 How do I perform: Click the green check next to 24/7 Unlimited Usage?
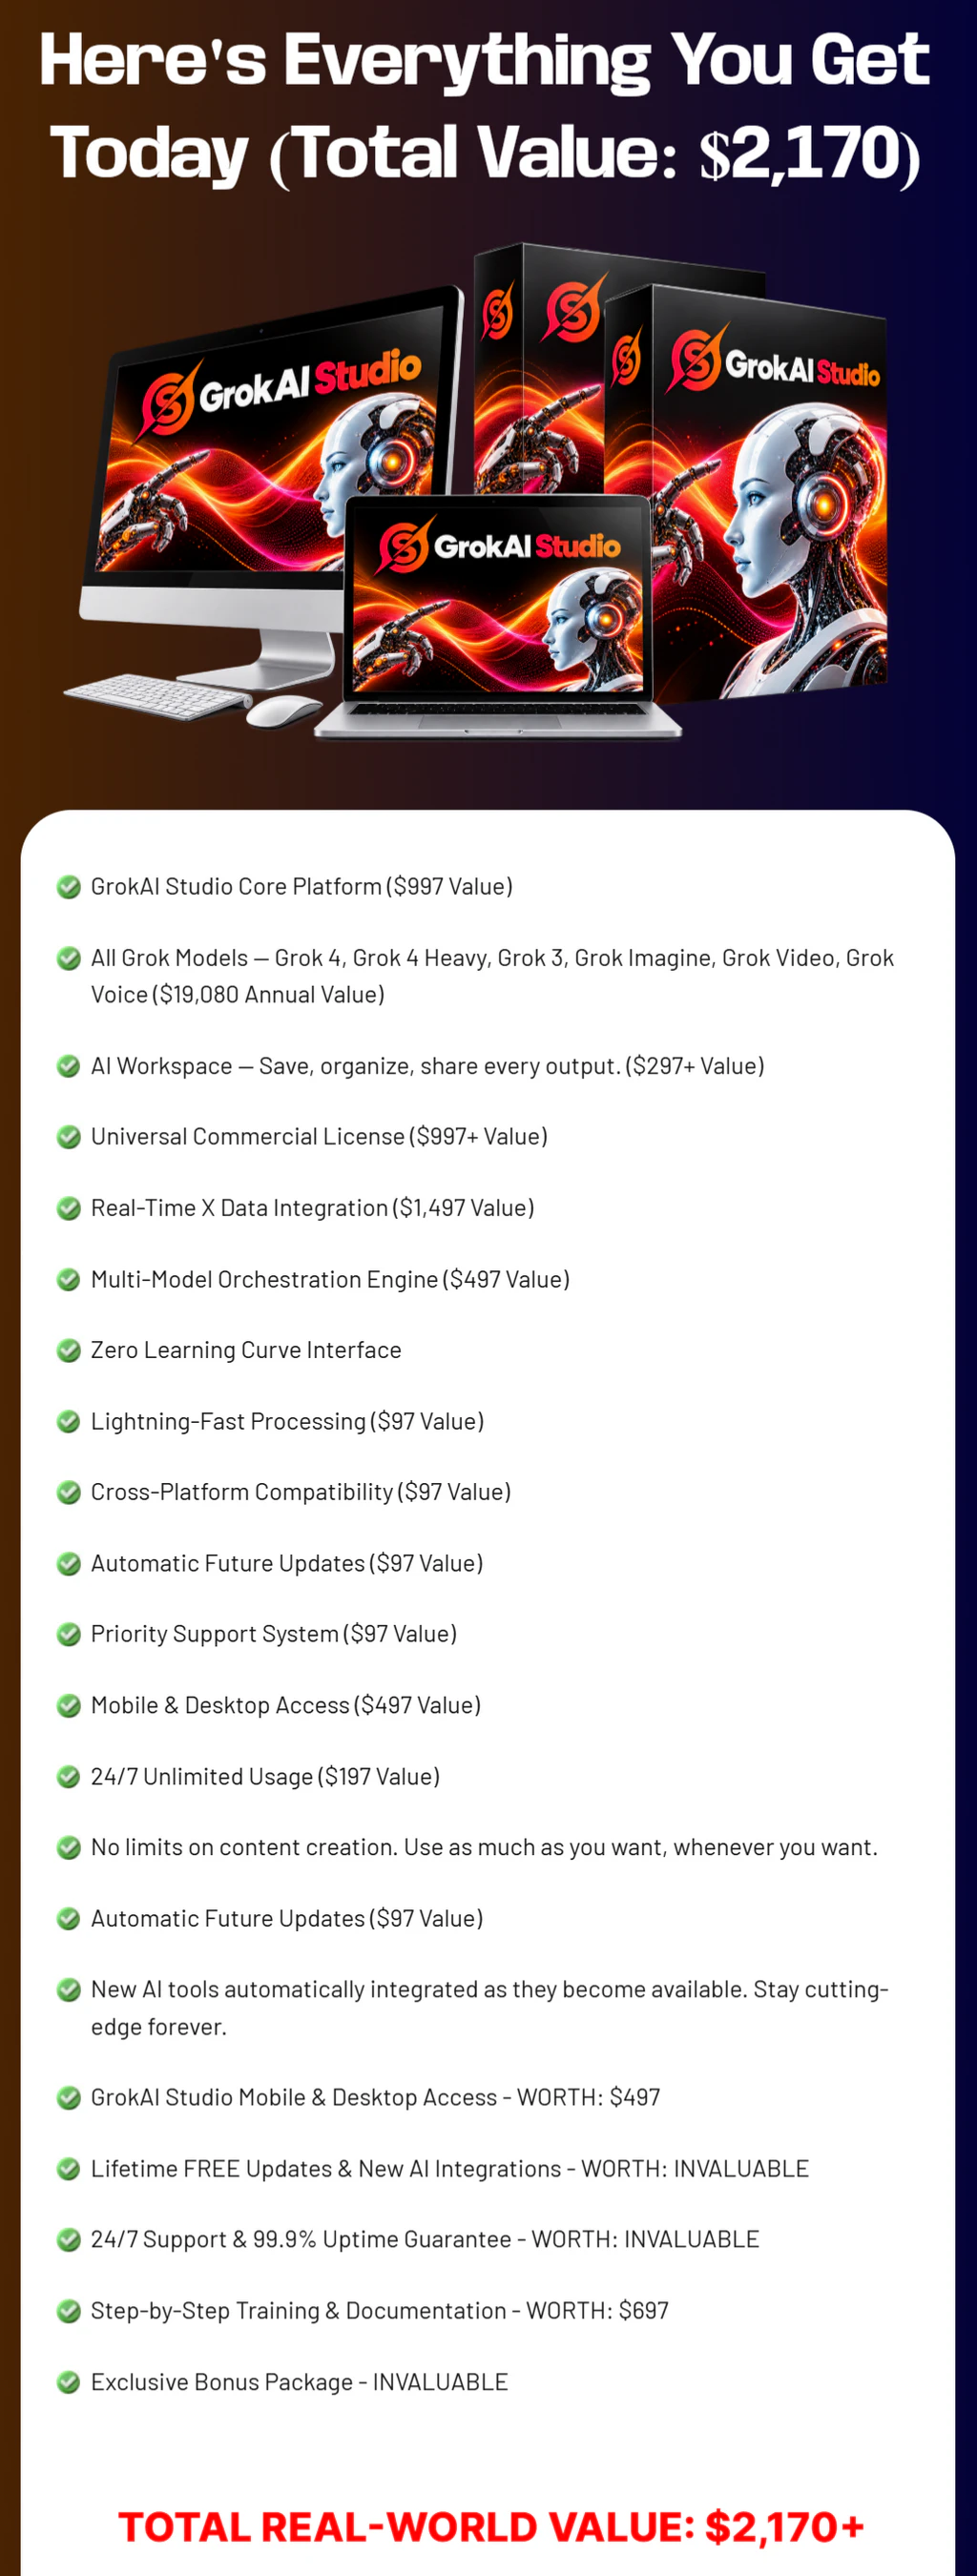68,1777
